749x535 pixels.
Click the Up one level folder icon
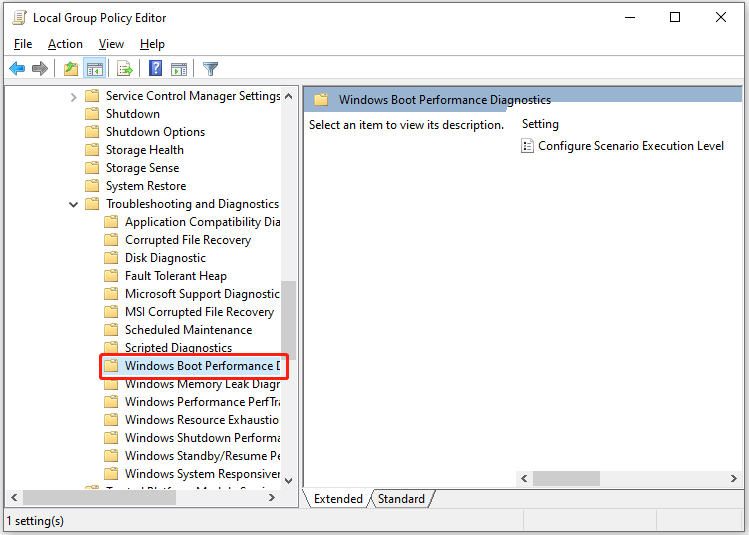click(71, 69)
